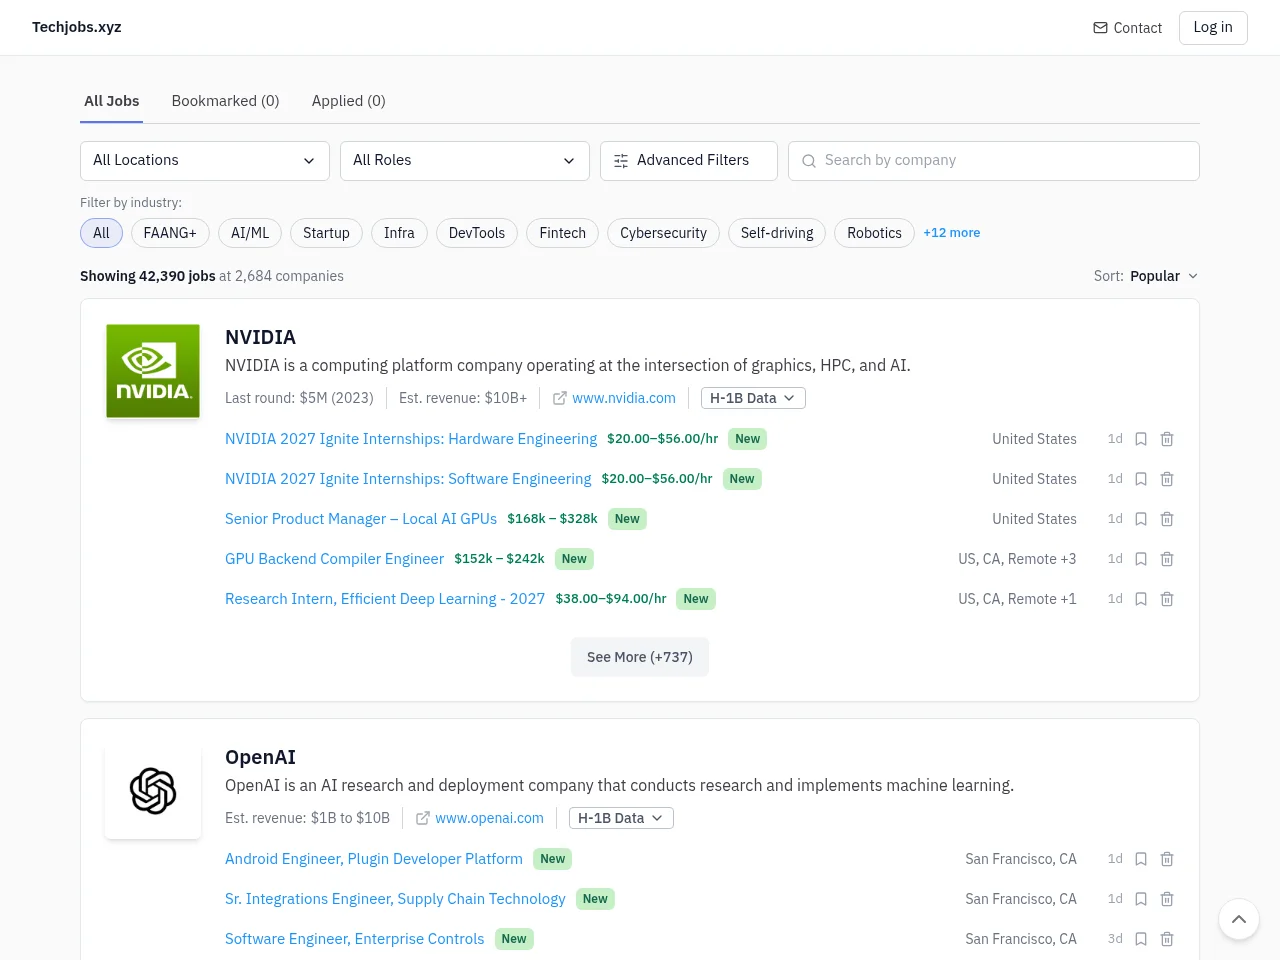Enable the Startup industry filter

pyautogui.click(x=326, y=233)
